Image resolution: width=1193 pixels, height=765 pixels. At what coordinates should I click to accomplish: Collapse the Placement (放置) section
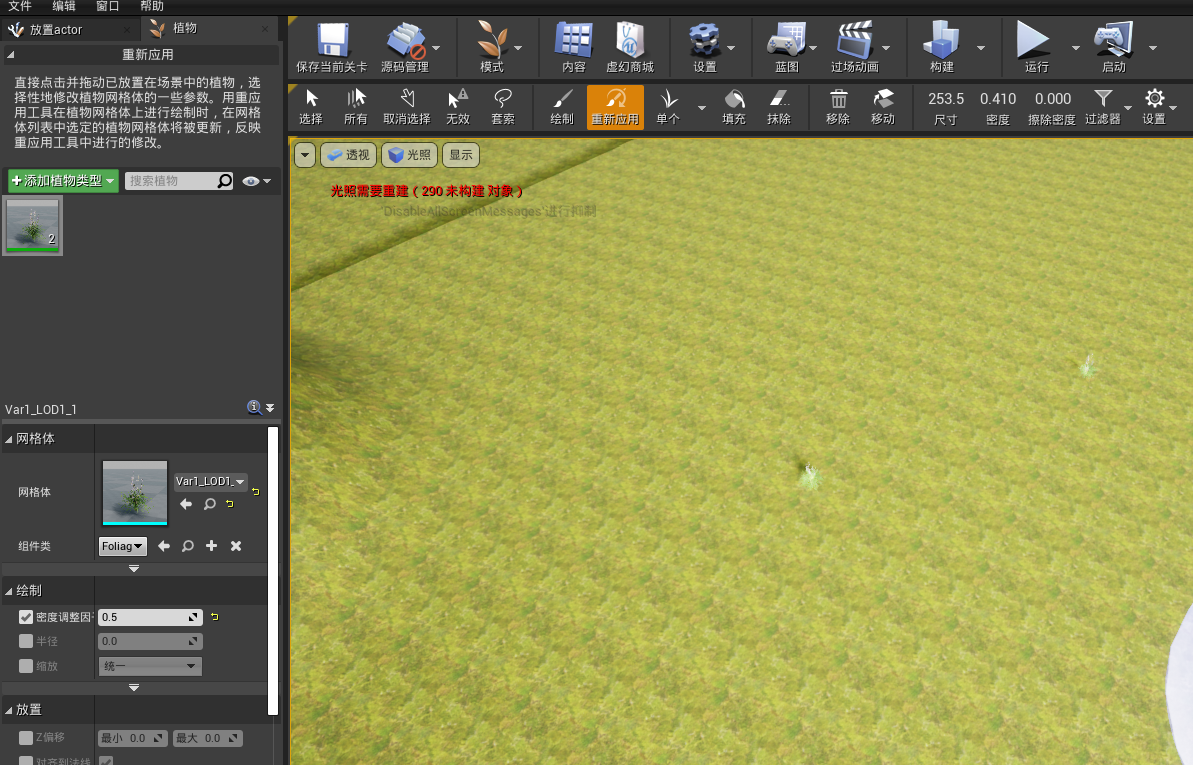pyautogui.click(x=9, y=710)
